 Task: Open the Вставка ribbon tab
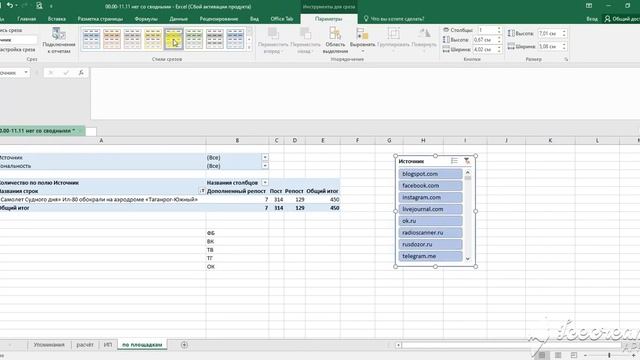point(57,19)
